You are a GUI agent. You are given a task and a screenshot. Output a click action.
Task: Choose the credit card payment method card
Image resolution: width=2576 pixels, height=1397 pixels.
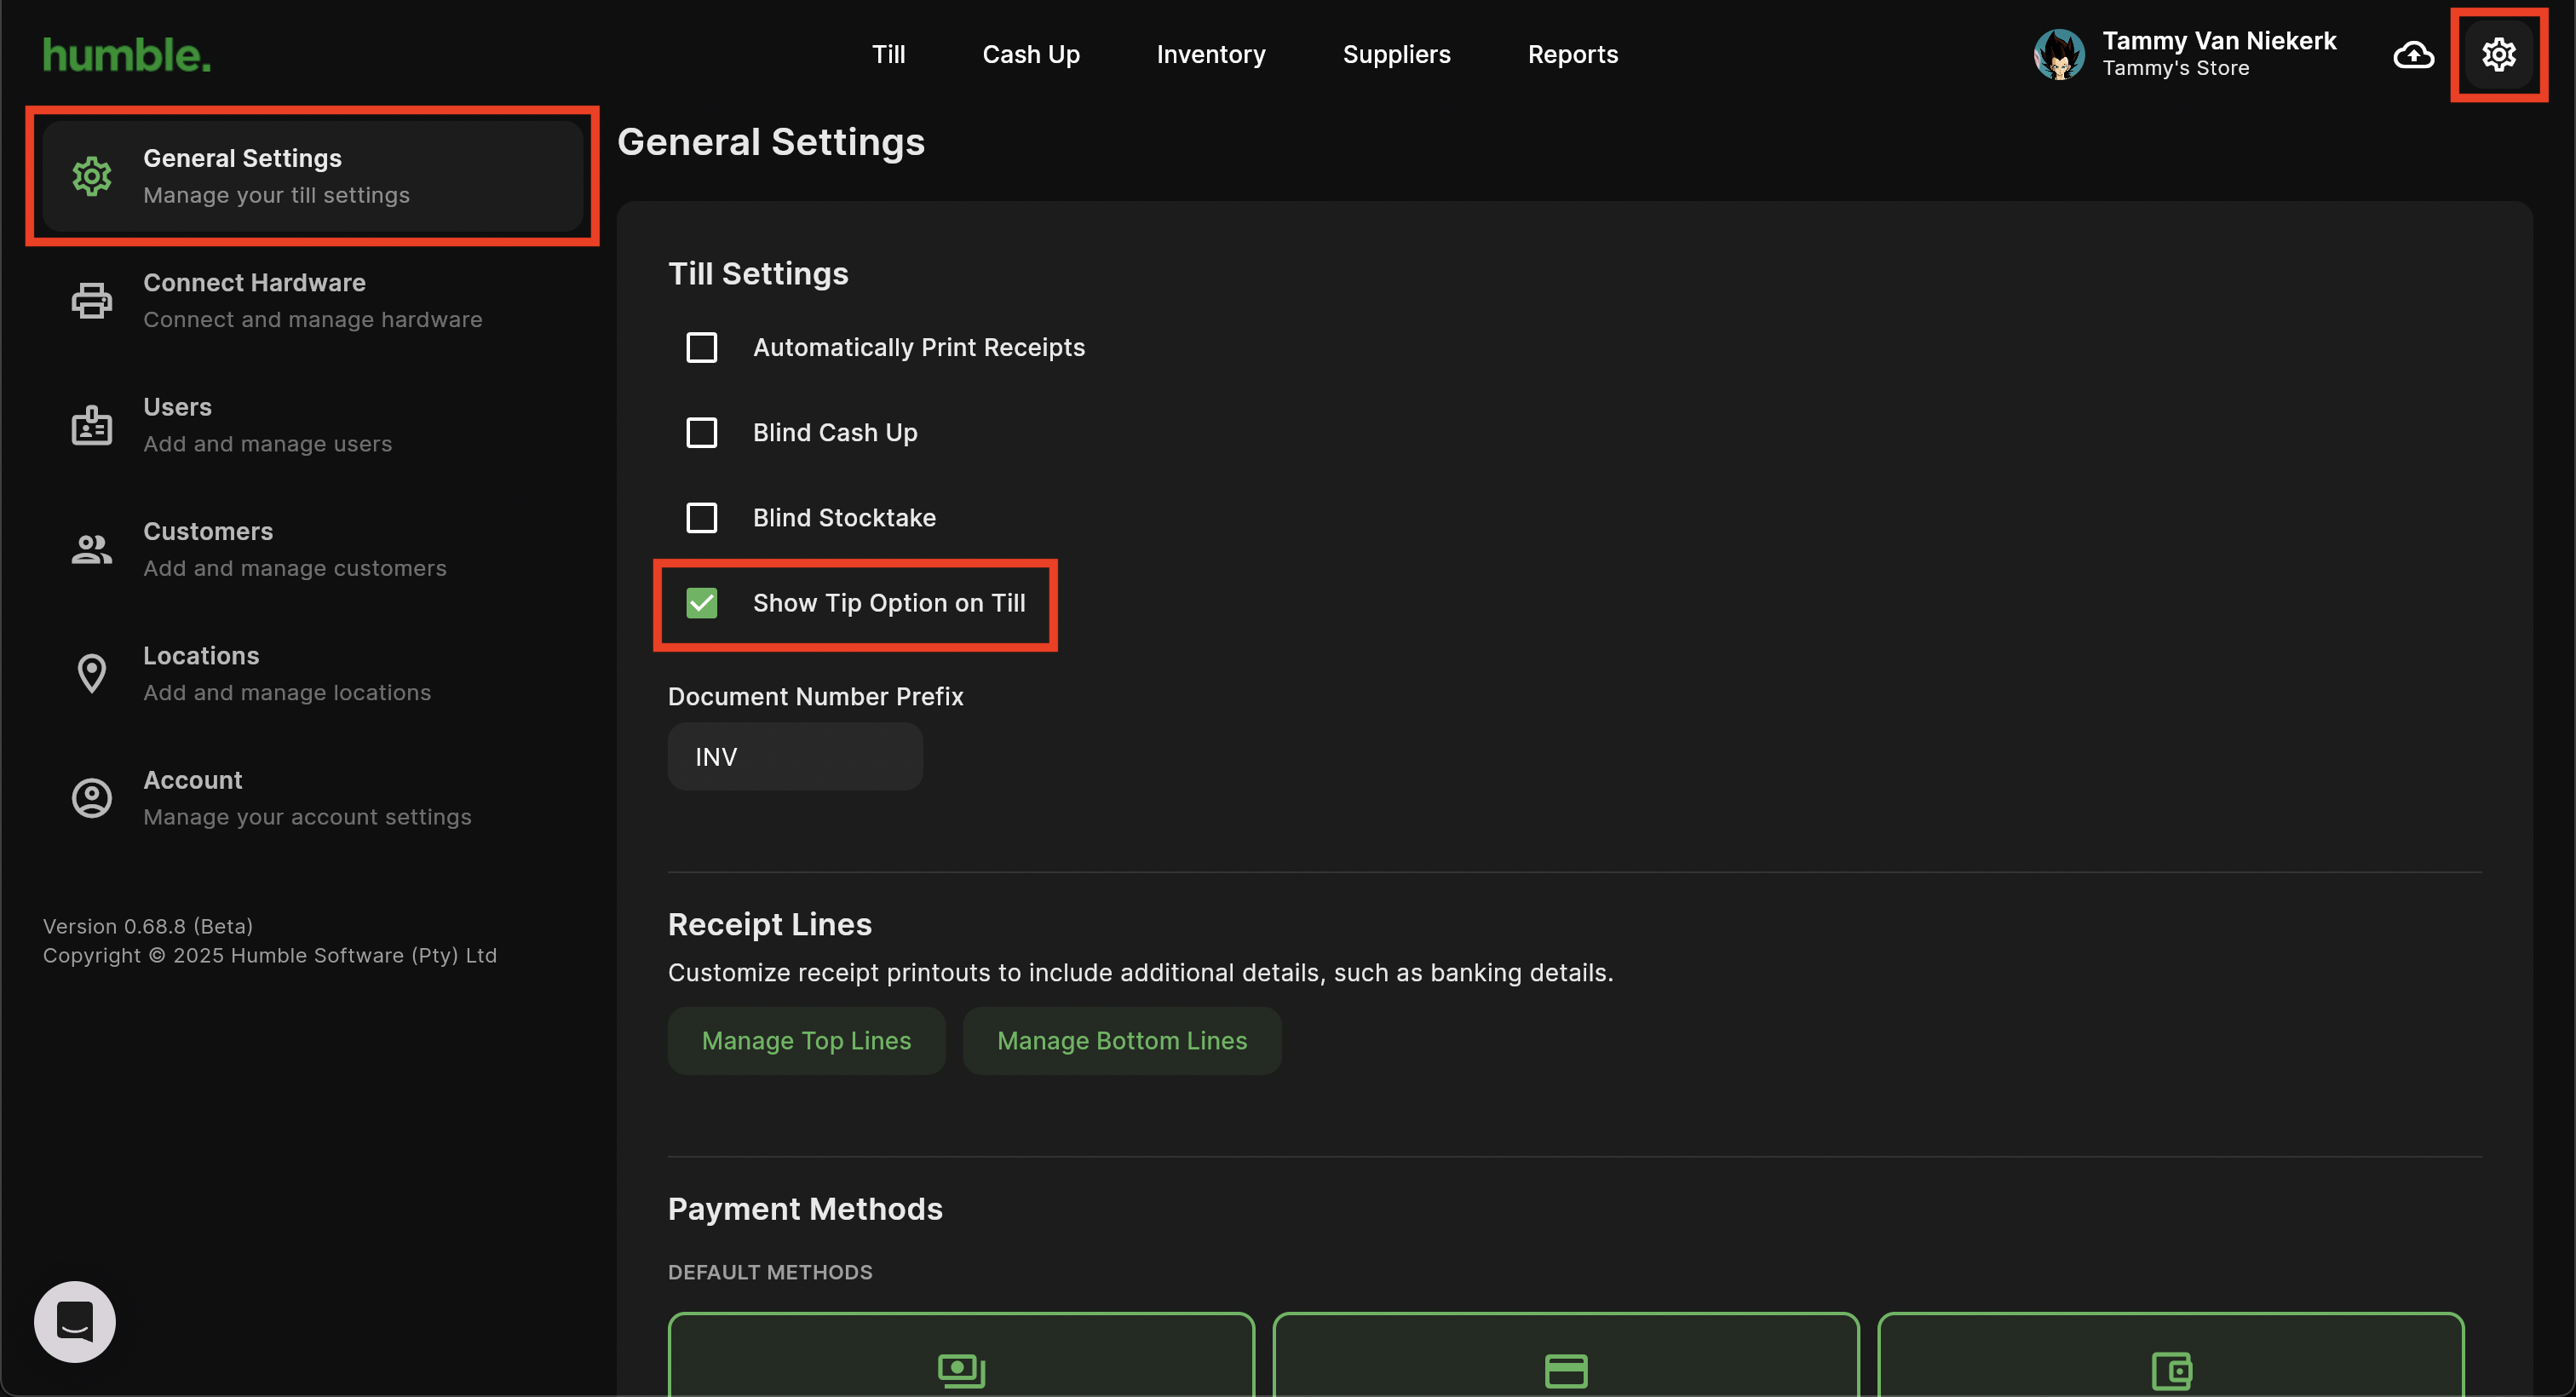(x=1566, y=1354)
